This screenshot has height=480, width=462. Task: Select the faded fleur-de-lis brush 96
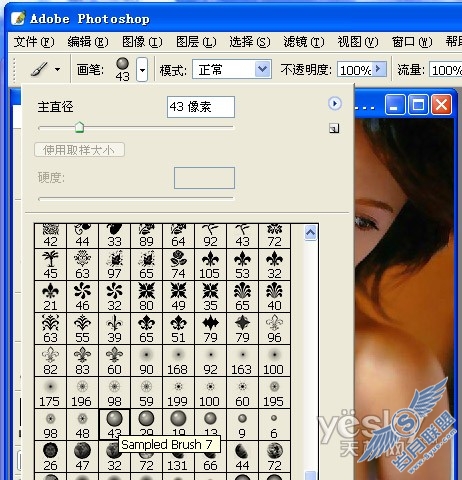274,329
